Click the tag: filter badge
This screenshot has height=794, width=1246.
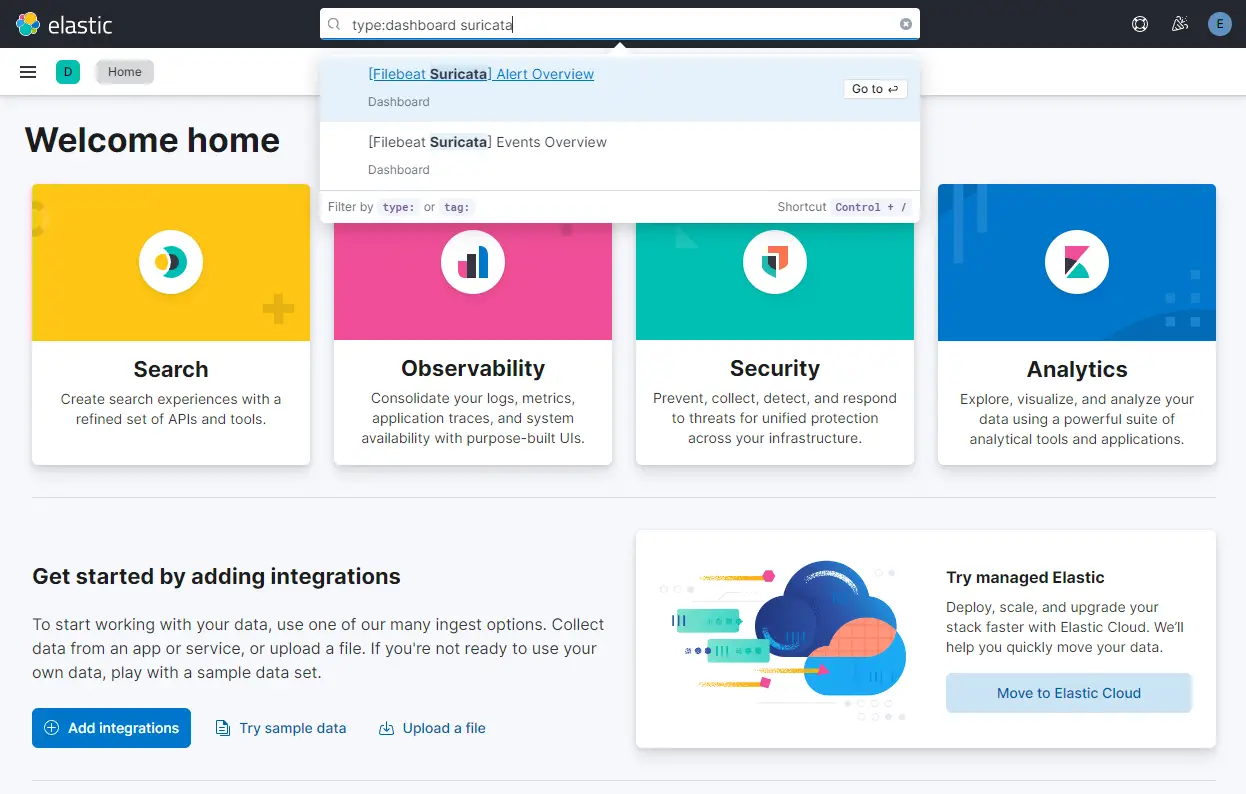coord(456,207)
